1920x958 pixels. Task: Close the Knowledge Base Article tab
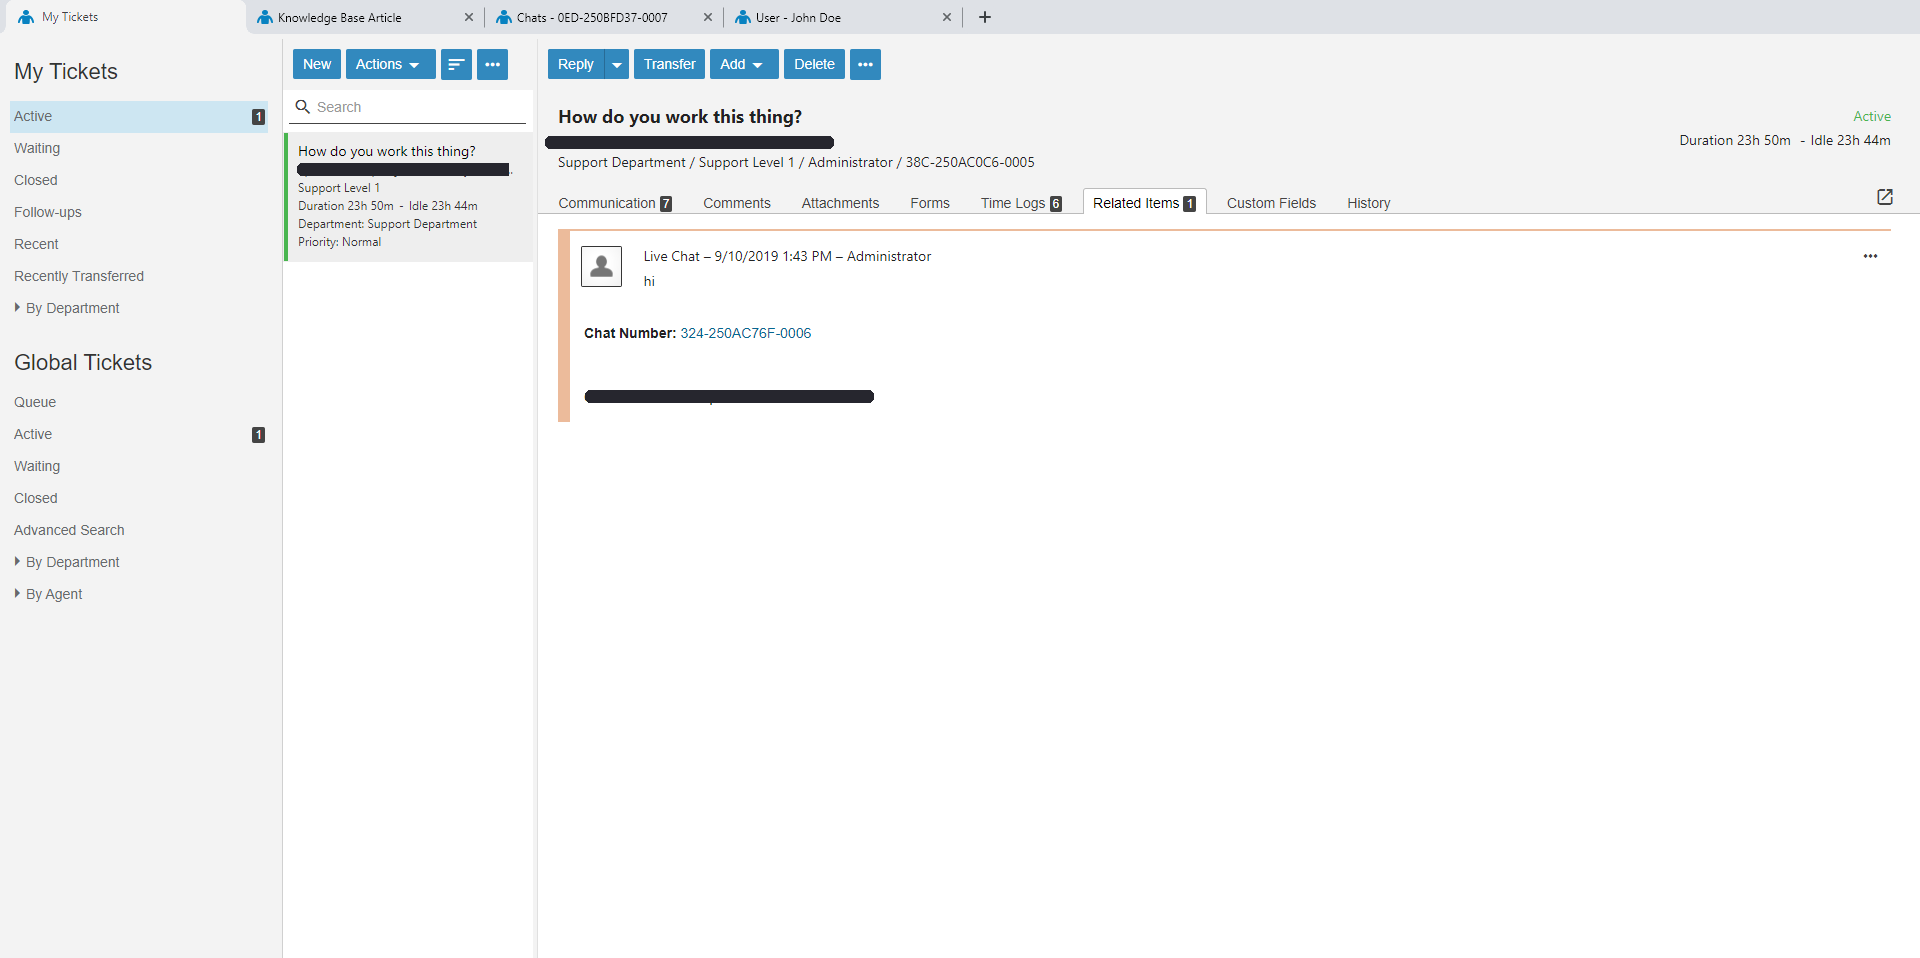coord(468,17)
